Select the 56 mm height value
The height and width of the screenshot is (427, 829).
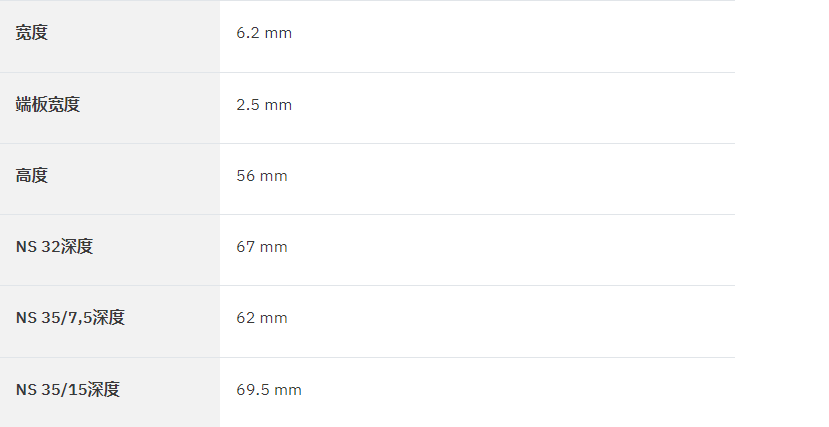point(262,175)
